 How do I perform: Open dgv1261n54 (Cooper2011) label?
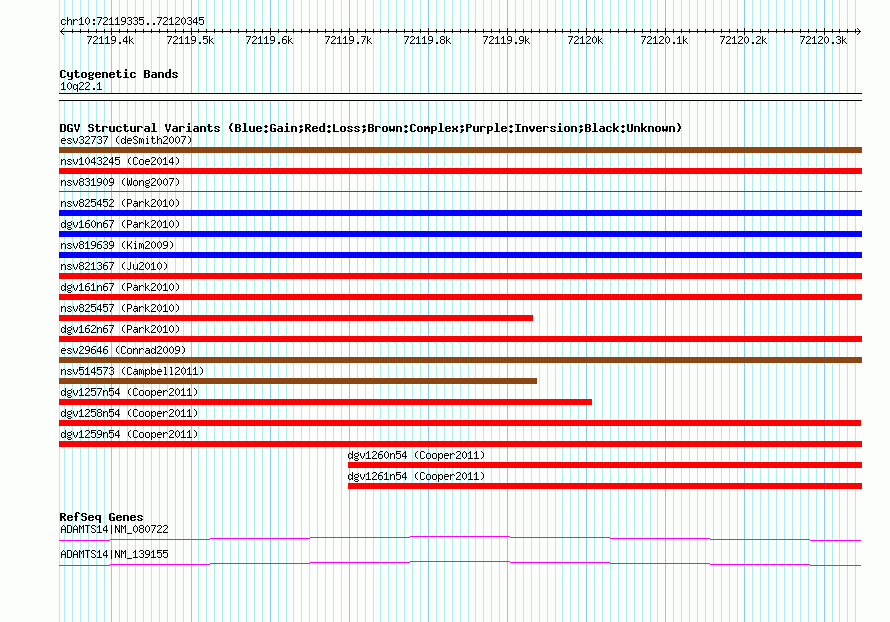click(416, 476)
